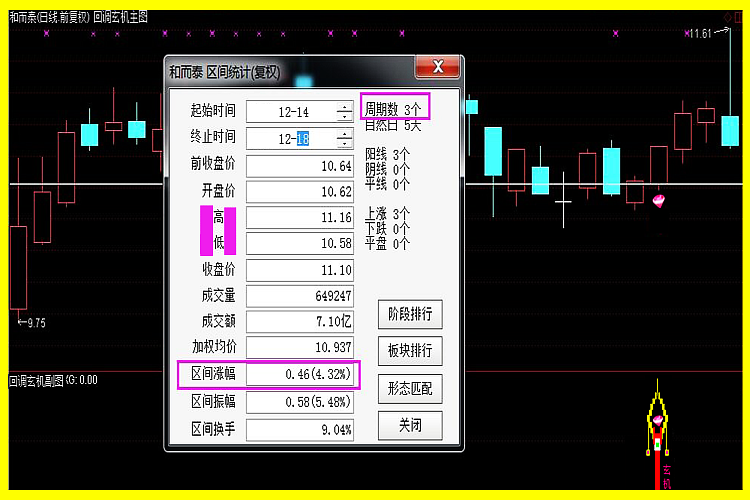This screenshot has height=500, width=750.
Task: Click the yellow arrow signal in the sub-chart
Action: [x=657, y=412]
